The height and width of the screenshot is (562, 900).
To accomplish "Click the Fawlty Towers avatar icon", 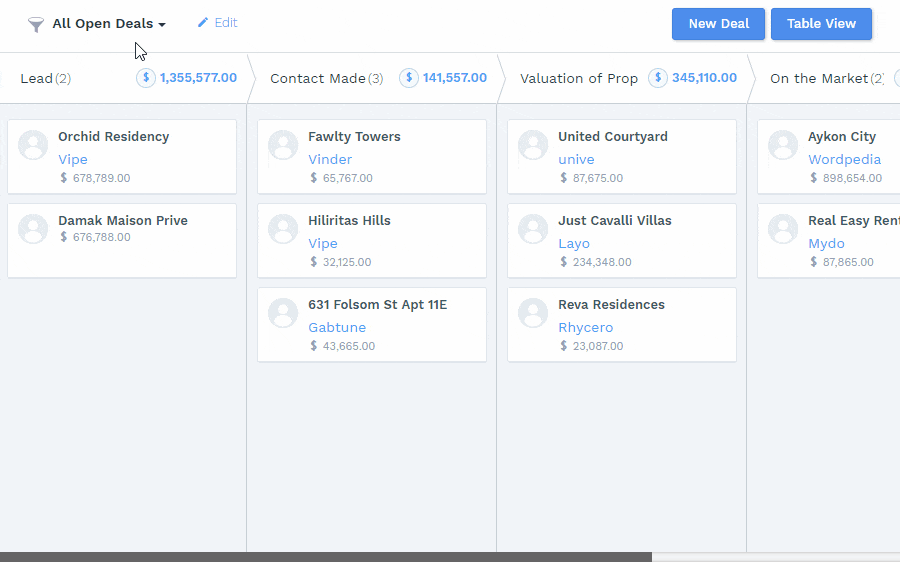I will click(x=283, y=145).
